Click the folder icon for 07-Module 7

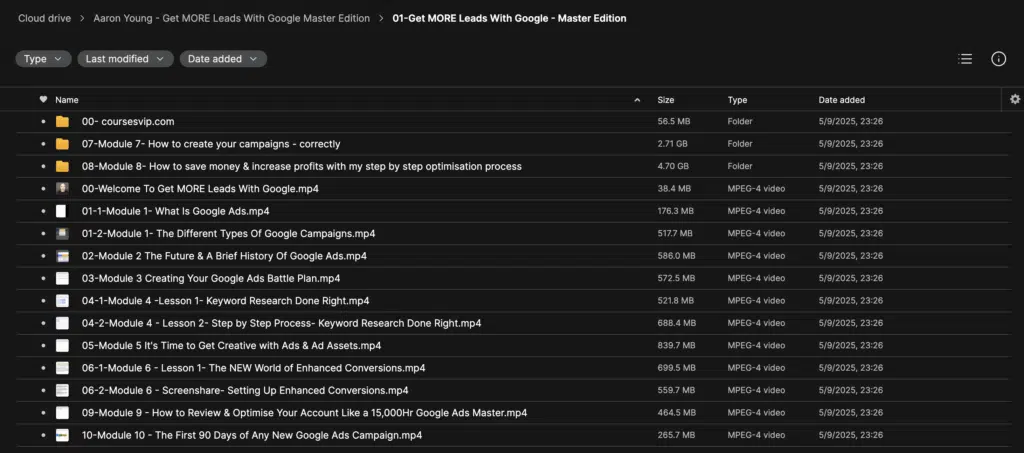tap(62, 144)
